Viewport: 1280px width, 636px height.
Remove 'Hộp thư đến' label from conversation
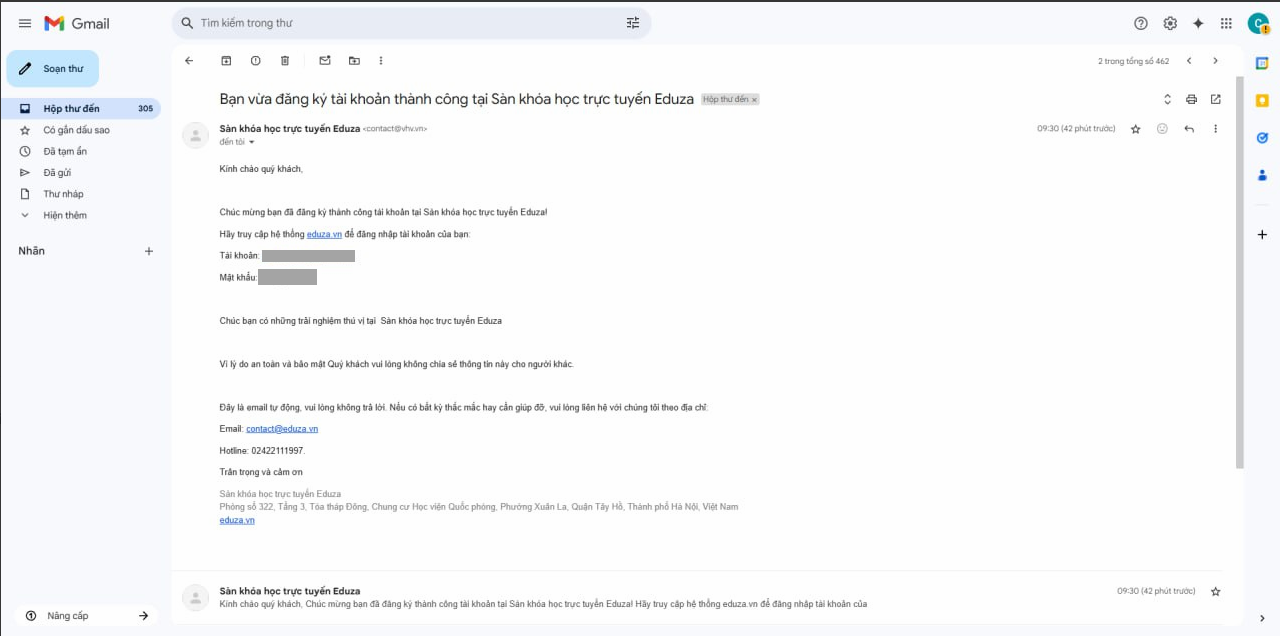[x=755, y=100]
